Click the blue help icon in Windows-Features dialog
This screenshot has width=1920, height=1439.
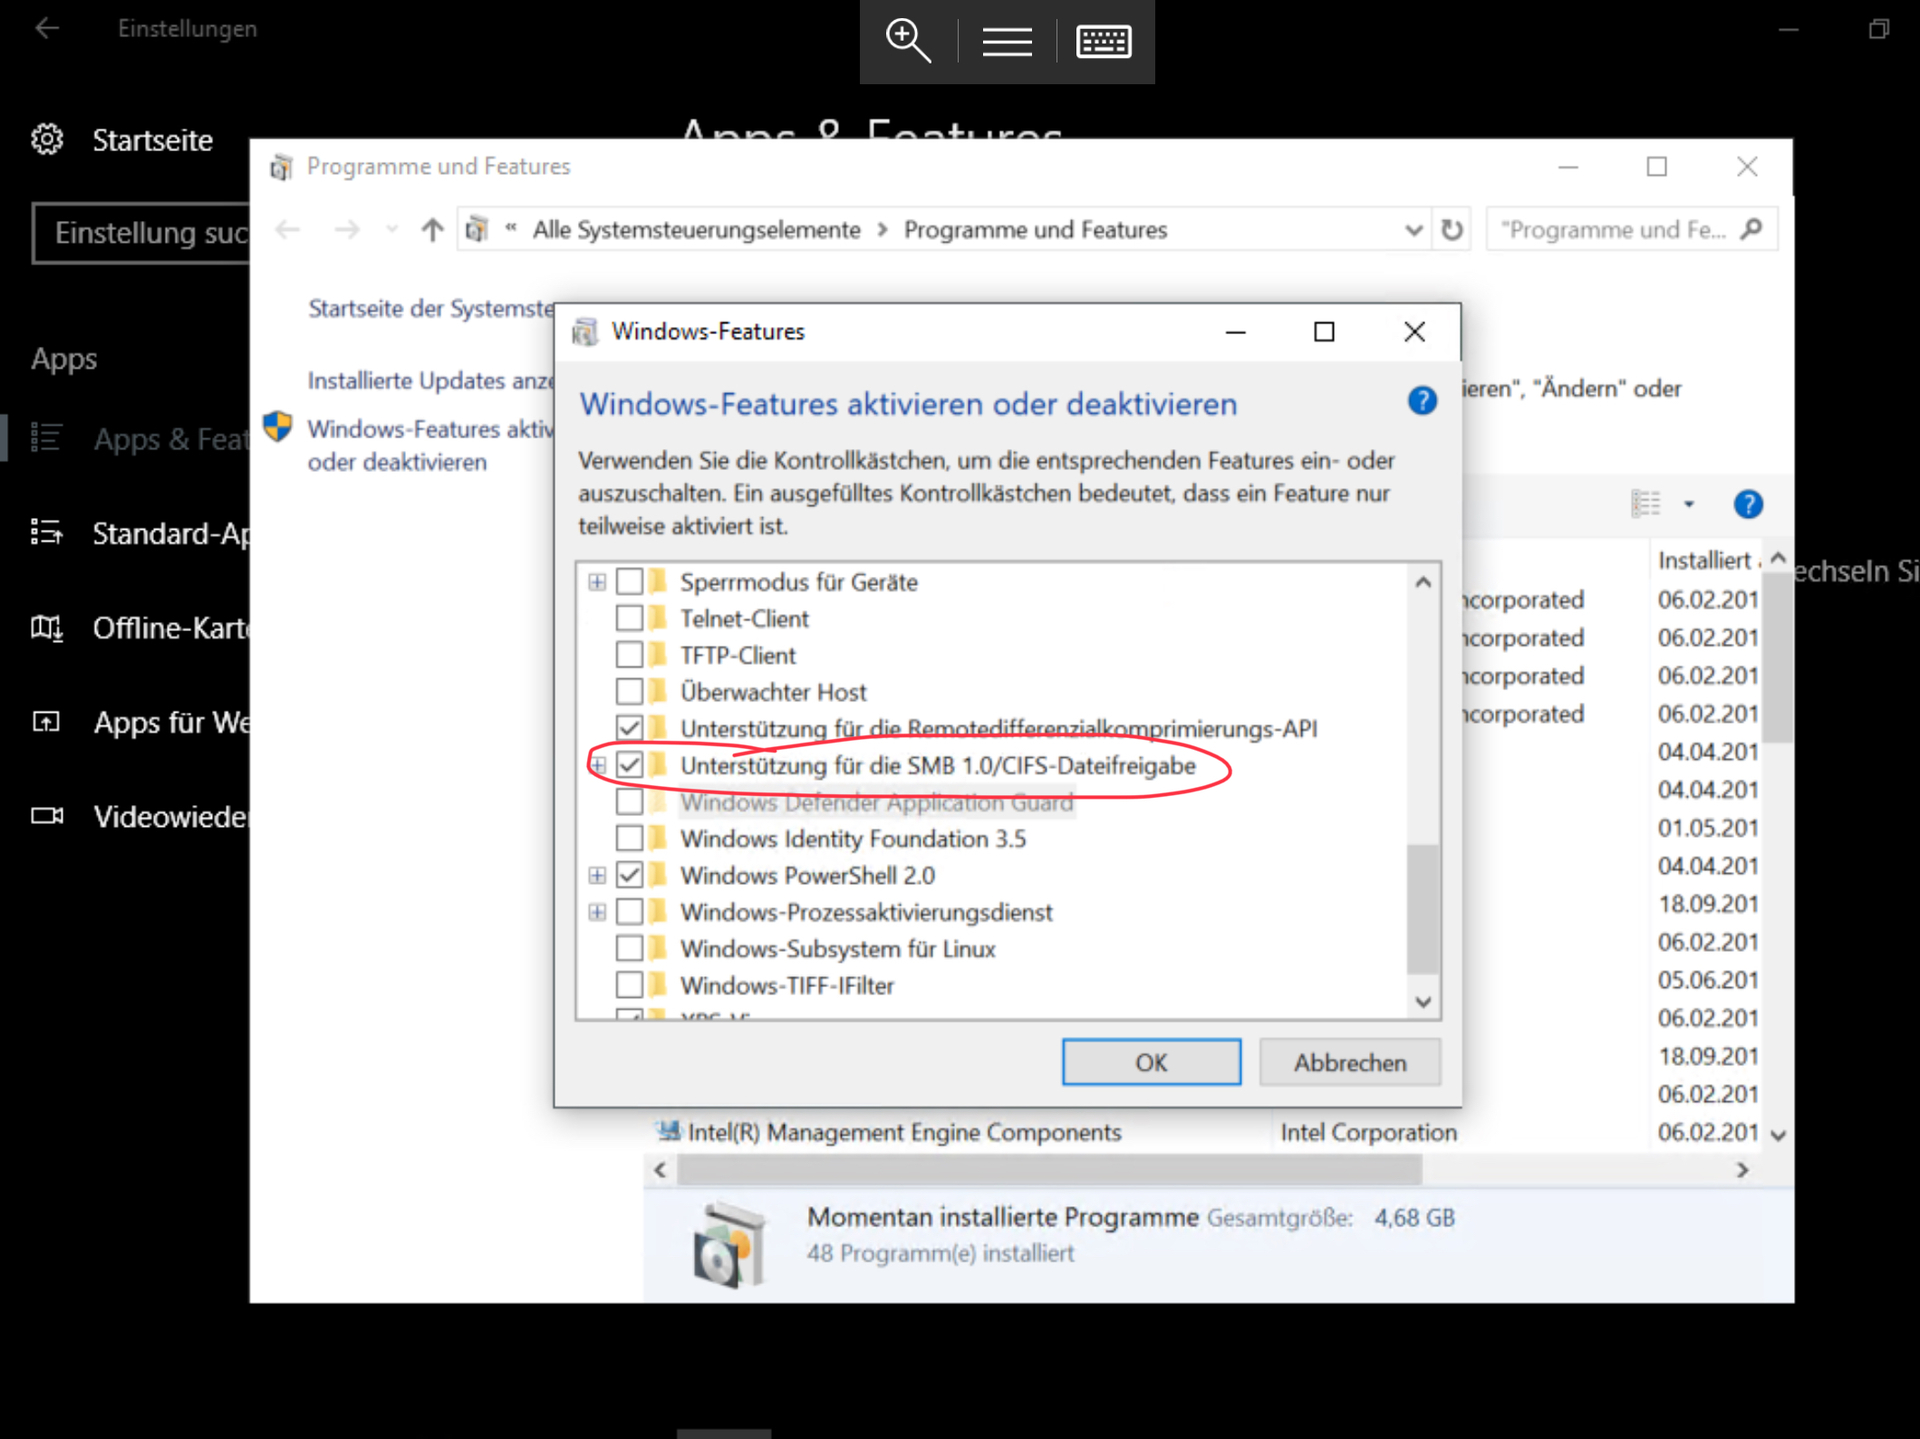1422,401
